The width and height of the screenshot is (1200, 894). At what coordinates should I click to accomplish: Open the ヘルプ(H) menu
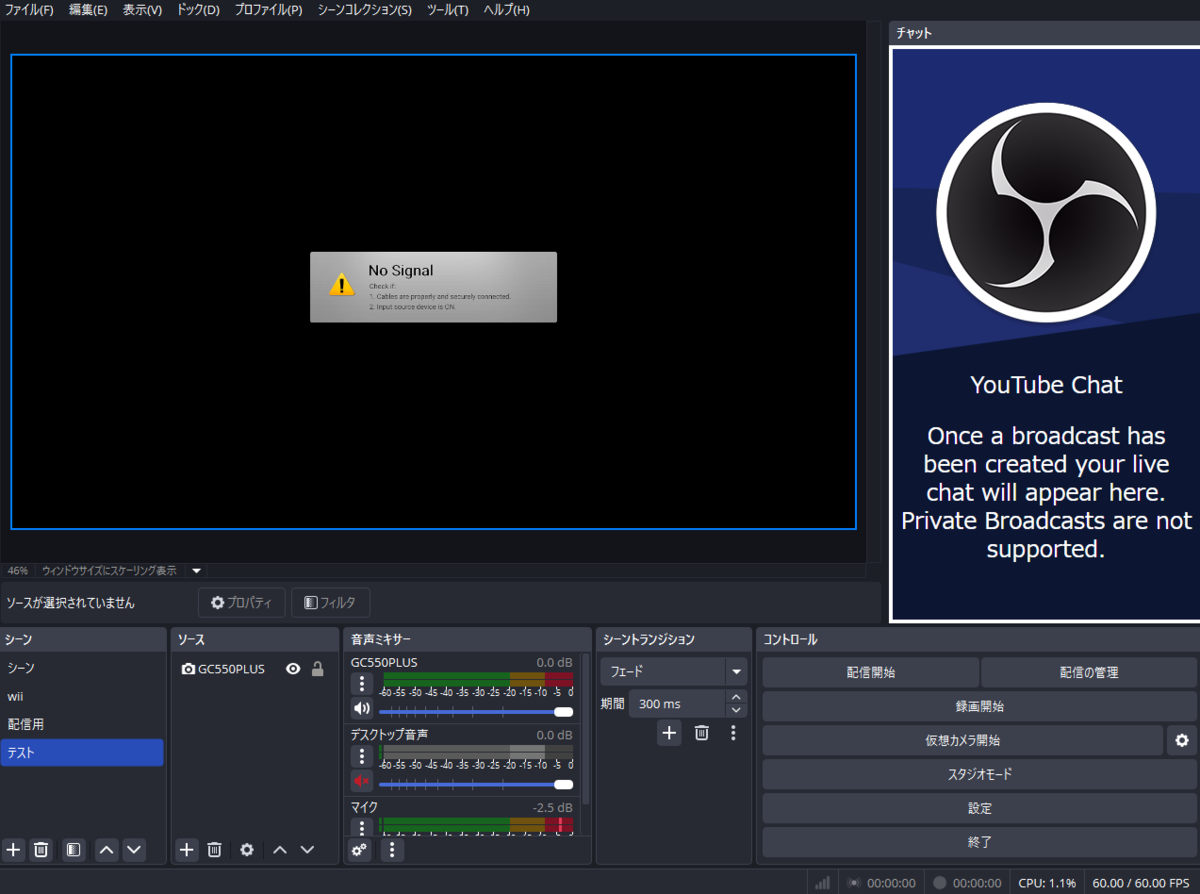[x=506, y=10]
